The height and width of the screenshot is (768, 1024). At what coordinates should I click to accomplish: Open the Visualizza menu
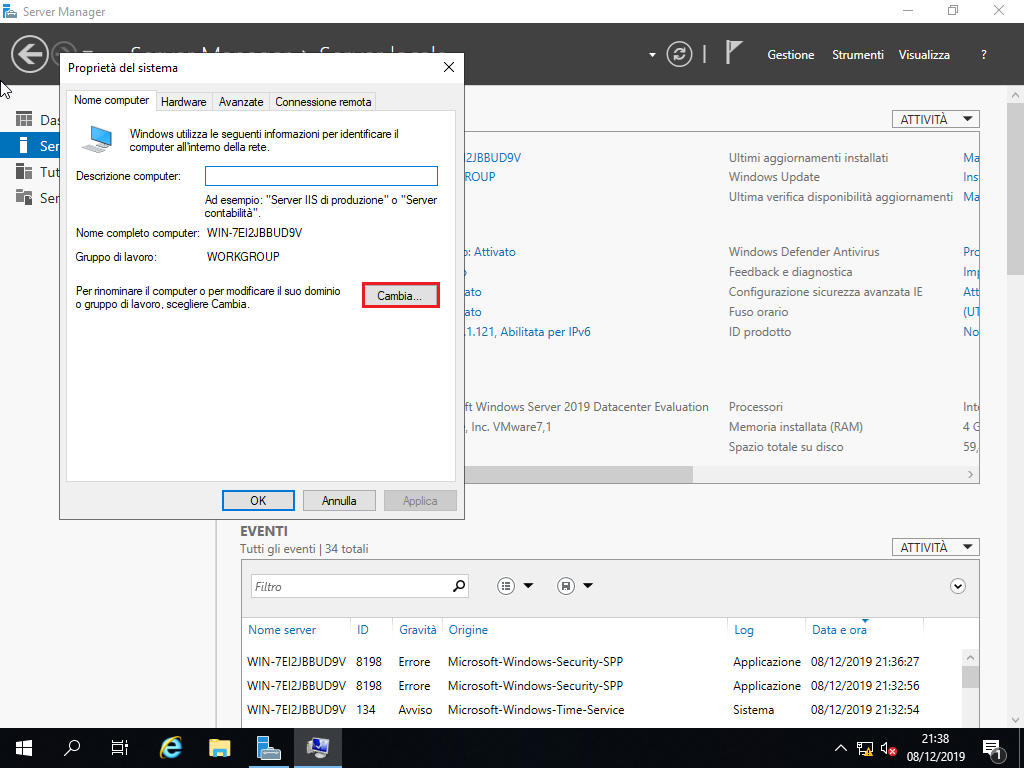924,55
